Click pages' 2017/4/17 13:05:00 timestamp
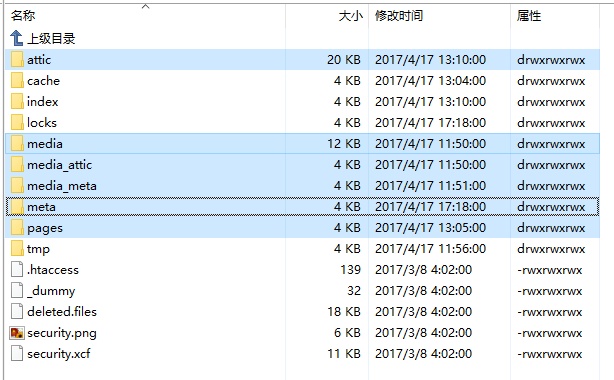 [430, 228]
